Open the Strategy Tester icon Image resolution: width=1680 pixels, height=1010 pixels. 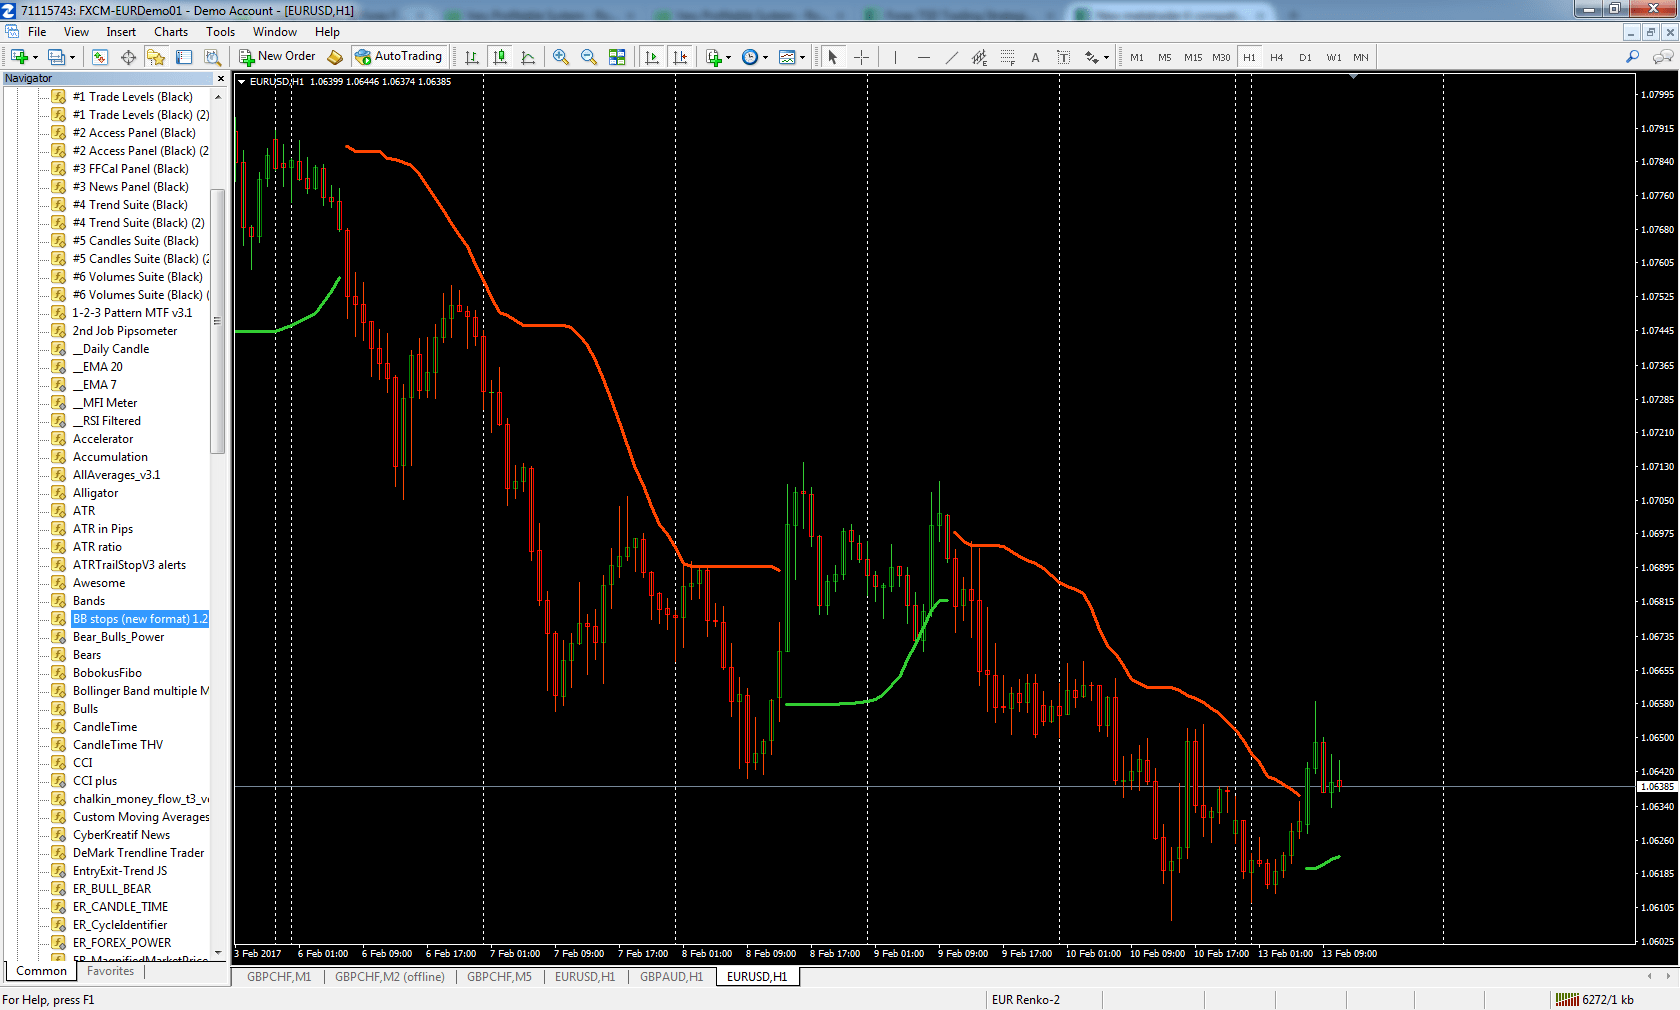[212, 57]
